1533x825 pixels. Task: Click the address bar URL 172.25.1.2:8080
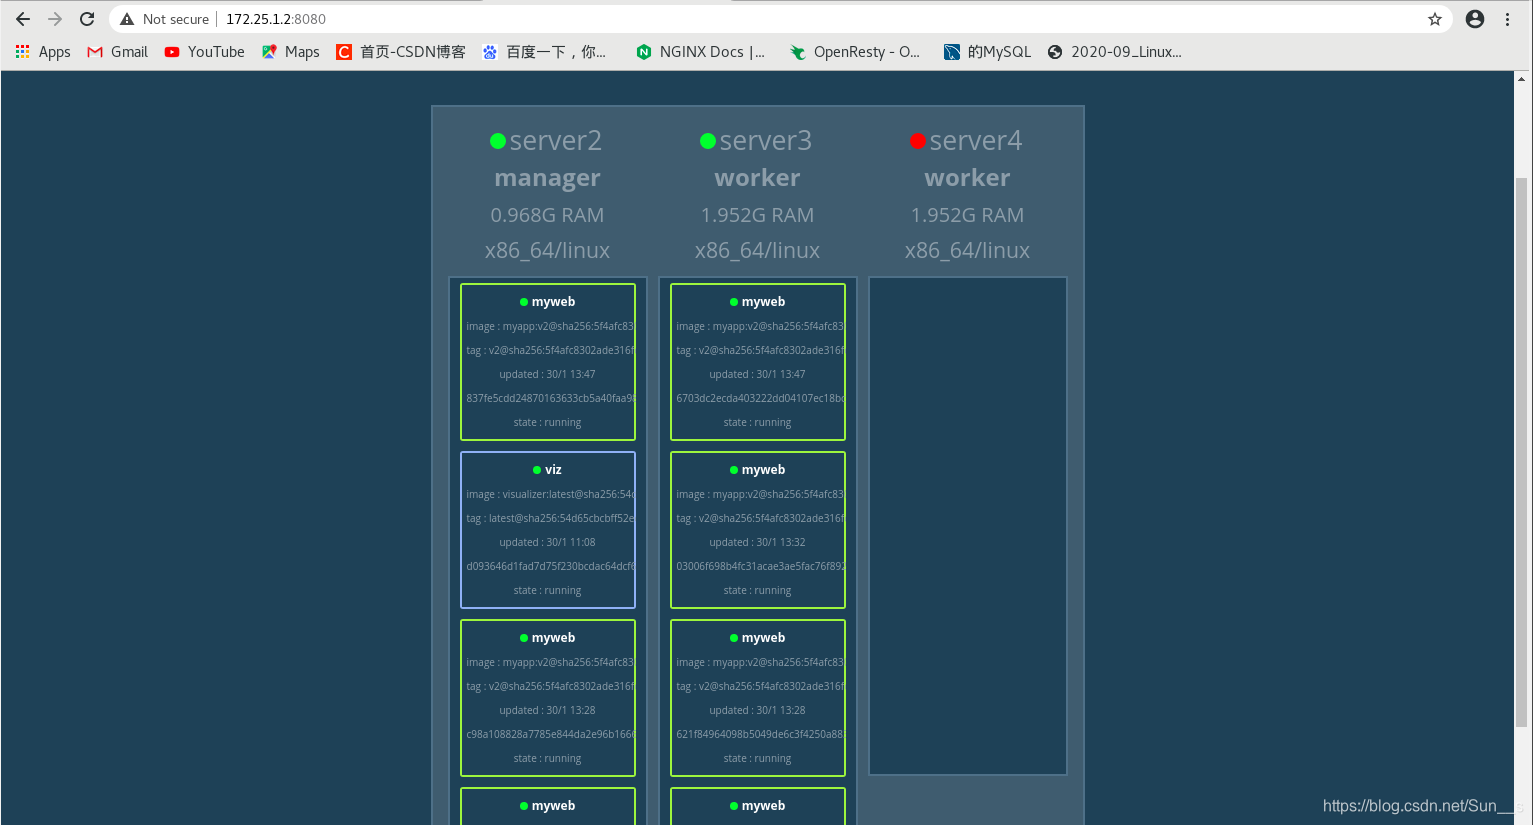click(276, 19)
